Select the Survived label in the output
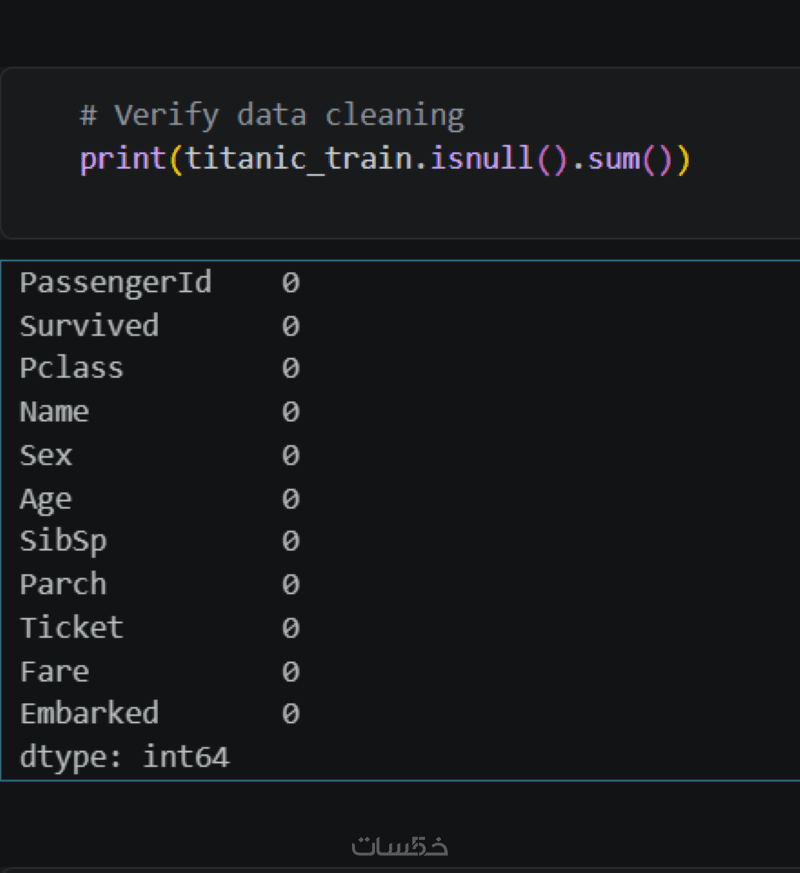The width and height of the screenshot is (800, 873). pos(89,326)
